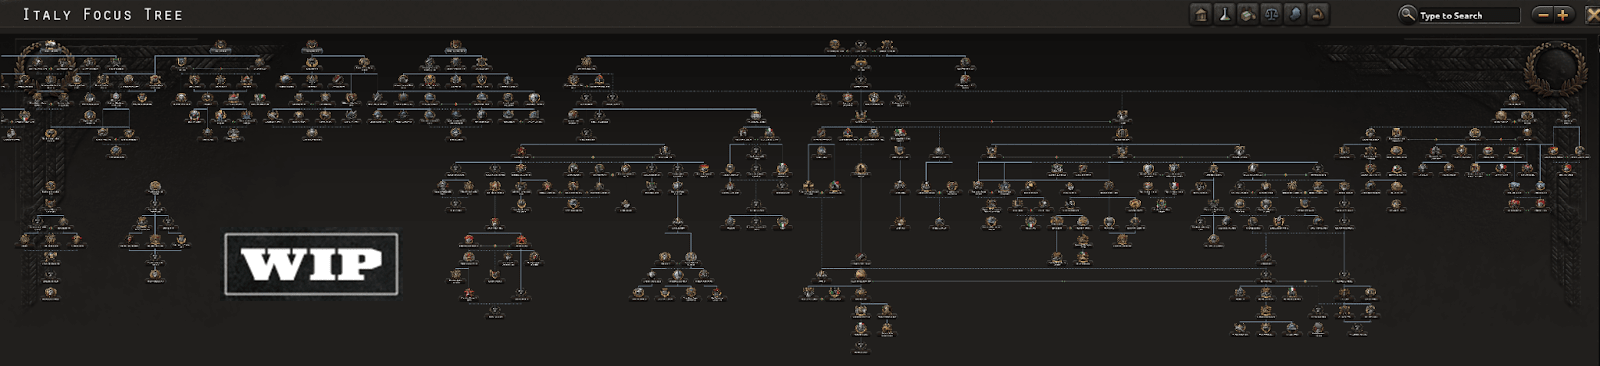Click the political filter building icon

tap(1201, 15)
